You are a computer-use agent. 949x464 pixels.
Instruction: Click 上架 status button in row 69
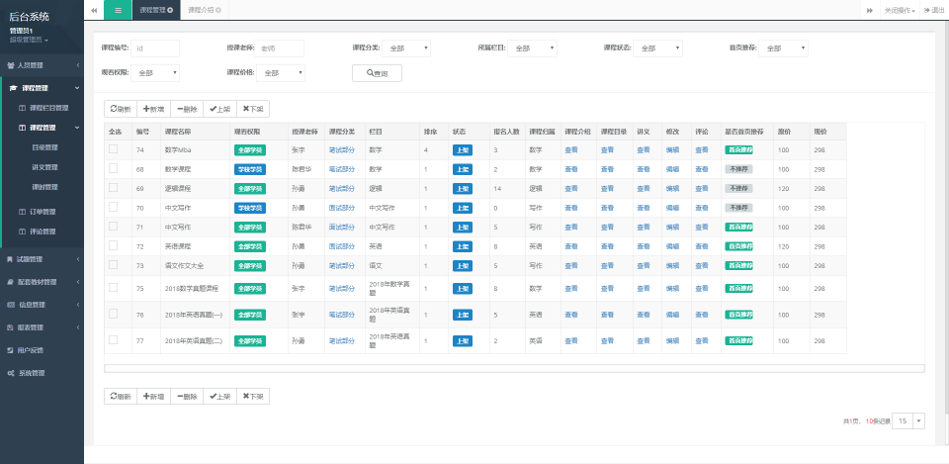[462, 189]
